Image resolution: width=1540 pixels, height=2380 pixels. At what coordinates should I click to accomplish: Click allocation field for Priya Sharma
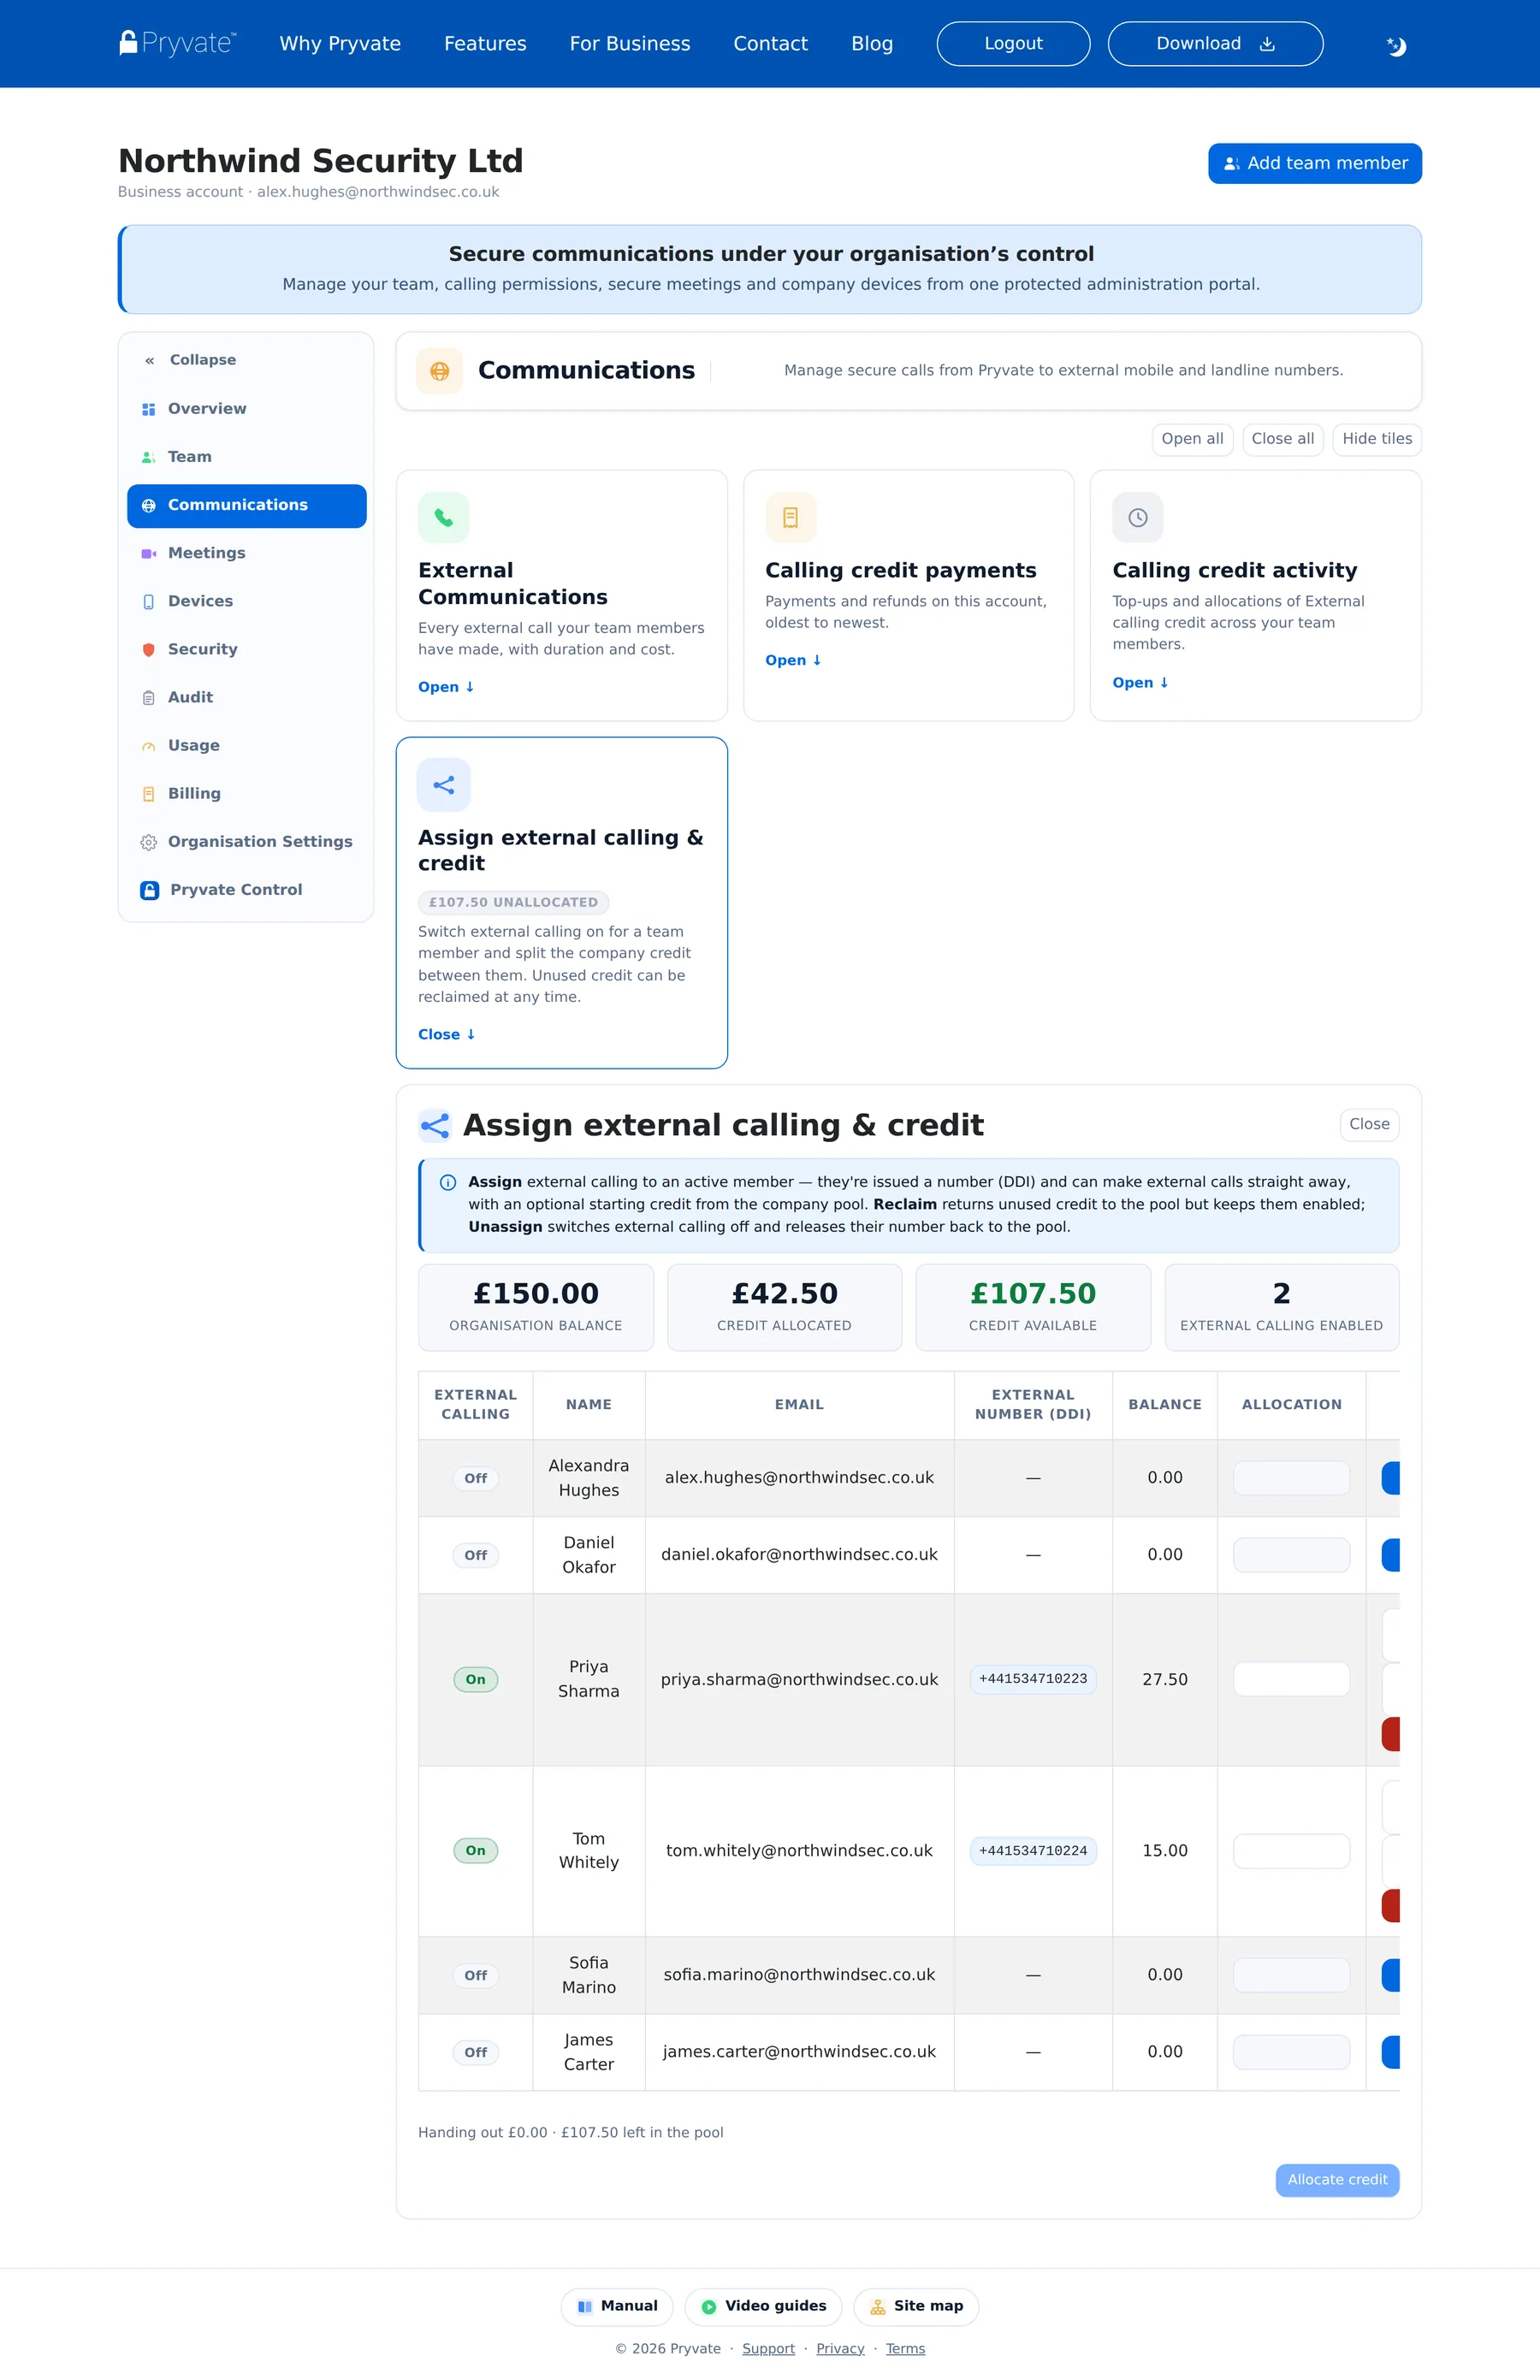coord(1291,1679)
